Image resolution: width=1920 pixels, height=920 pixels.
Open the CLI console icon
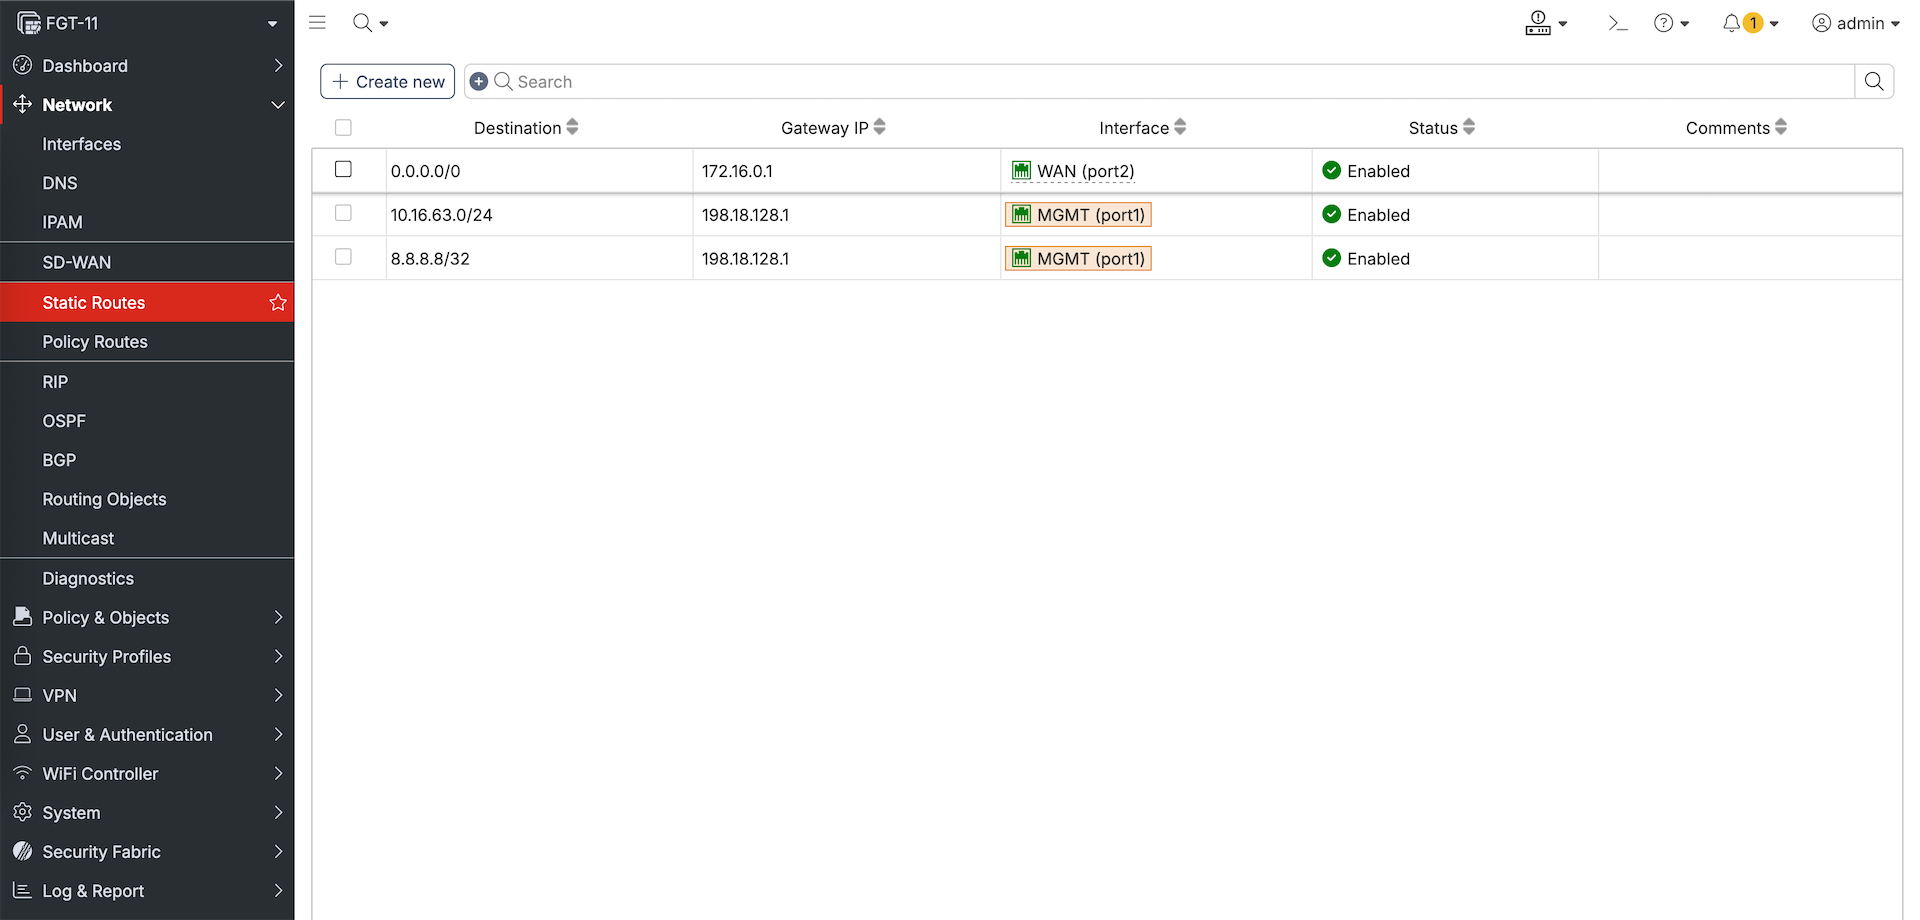(x=1617, y=23)
